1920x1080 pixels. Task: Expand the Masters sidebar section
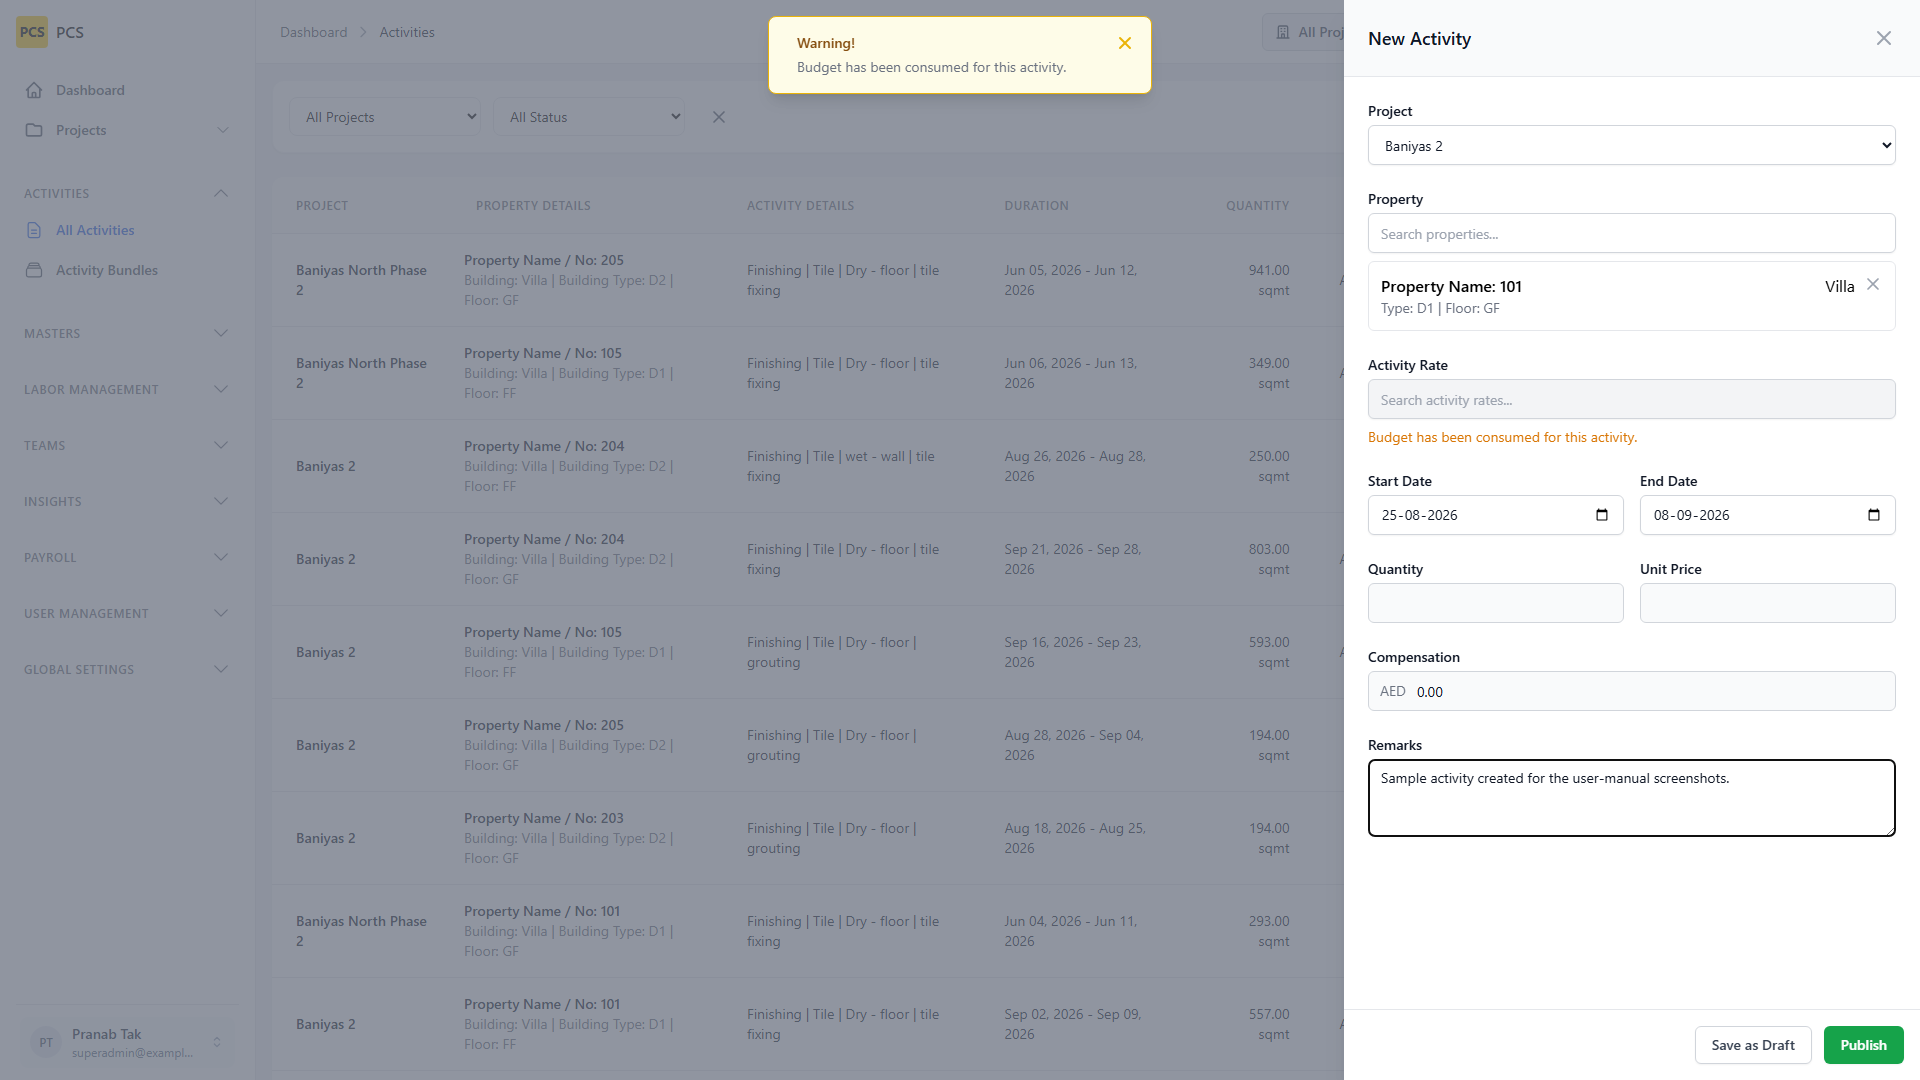(221, 333)
